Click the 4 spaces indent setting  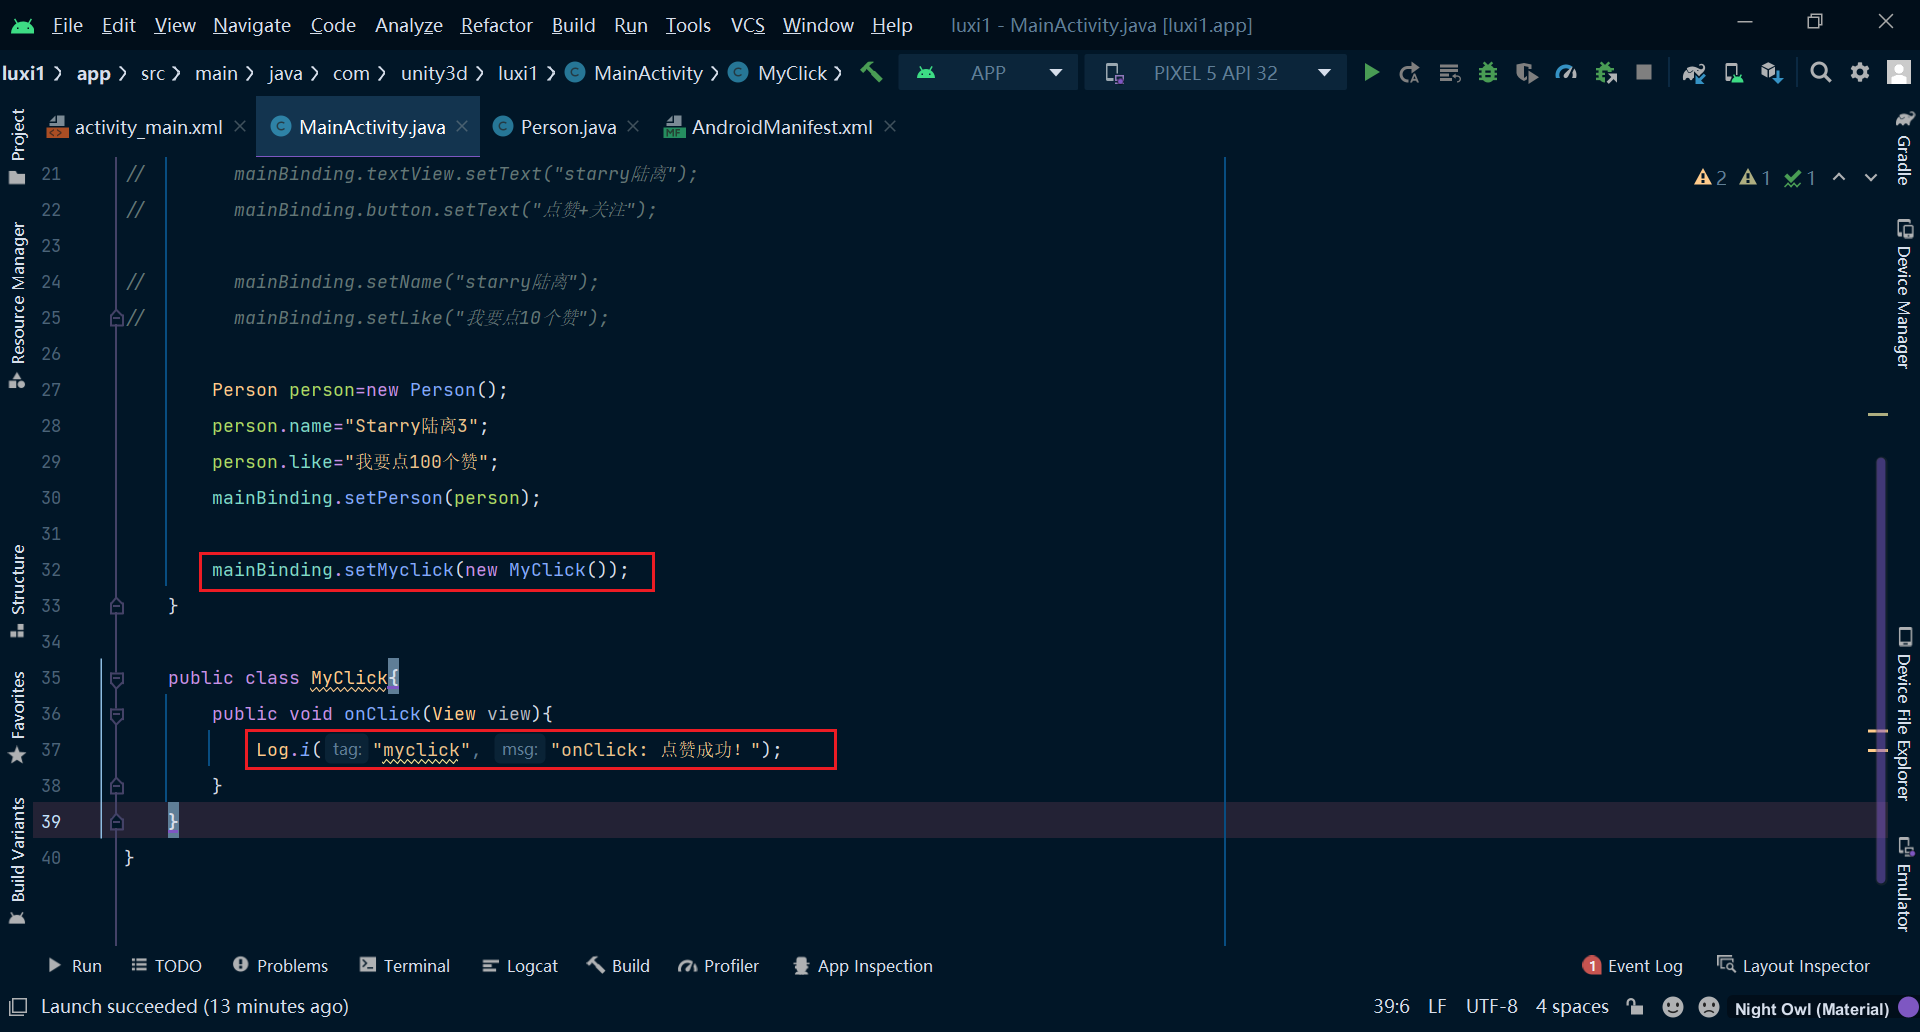1572,1007
